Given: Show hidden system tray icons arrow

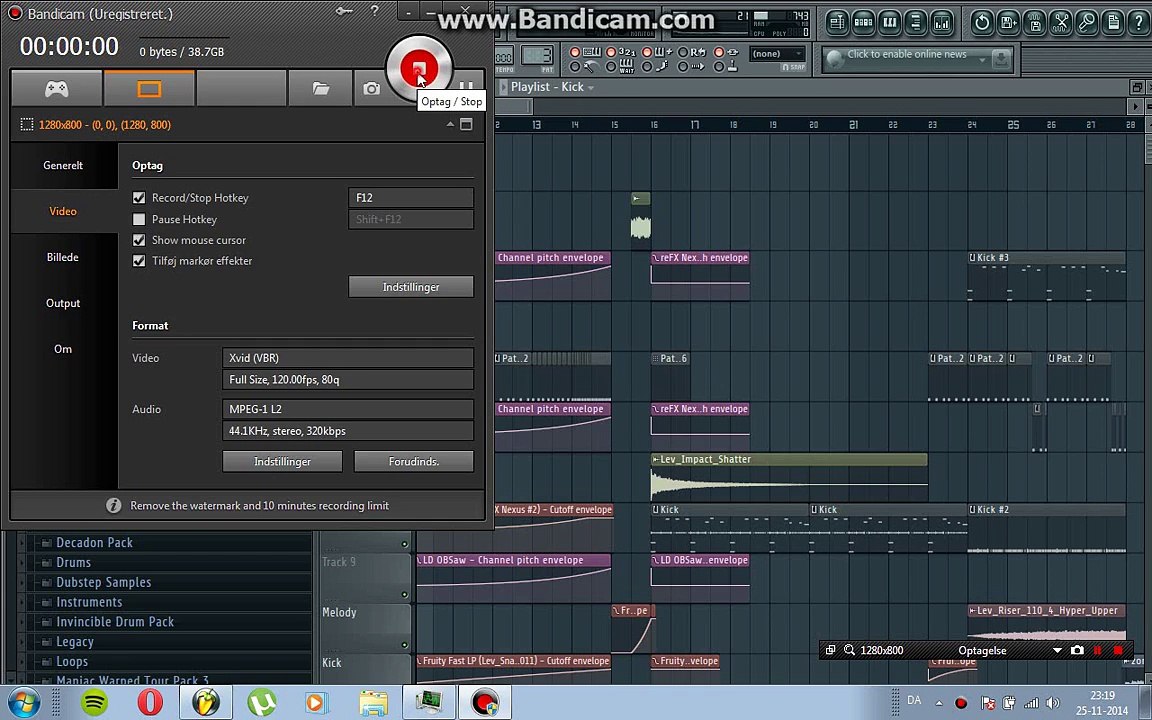Looking at the screenshot, I should click(x=938, y=703).
